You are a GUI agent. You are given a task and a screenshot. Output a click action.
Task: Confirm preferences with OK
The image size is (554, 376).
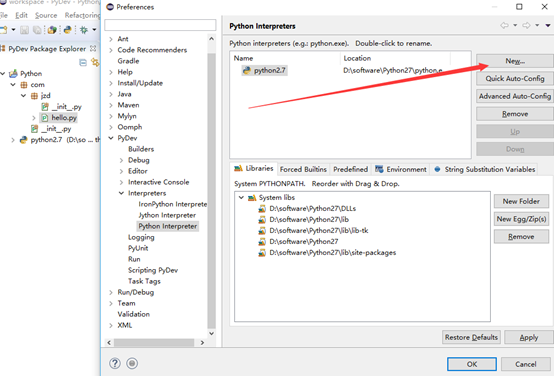[472, 364]
